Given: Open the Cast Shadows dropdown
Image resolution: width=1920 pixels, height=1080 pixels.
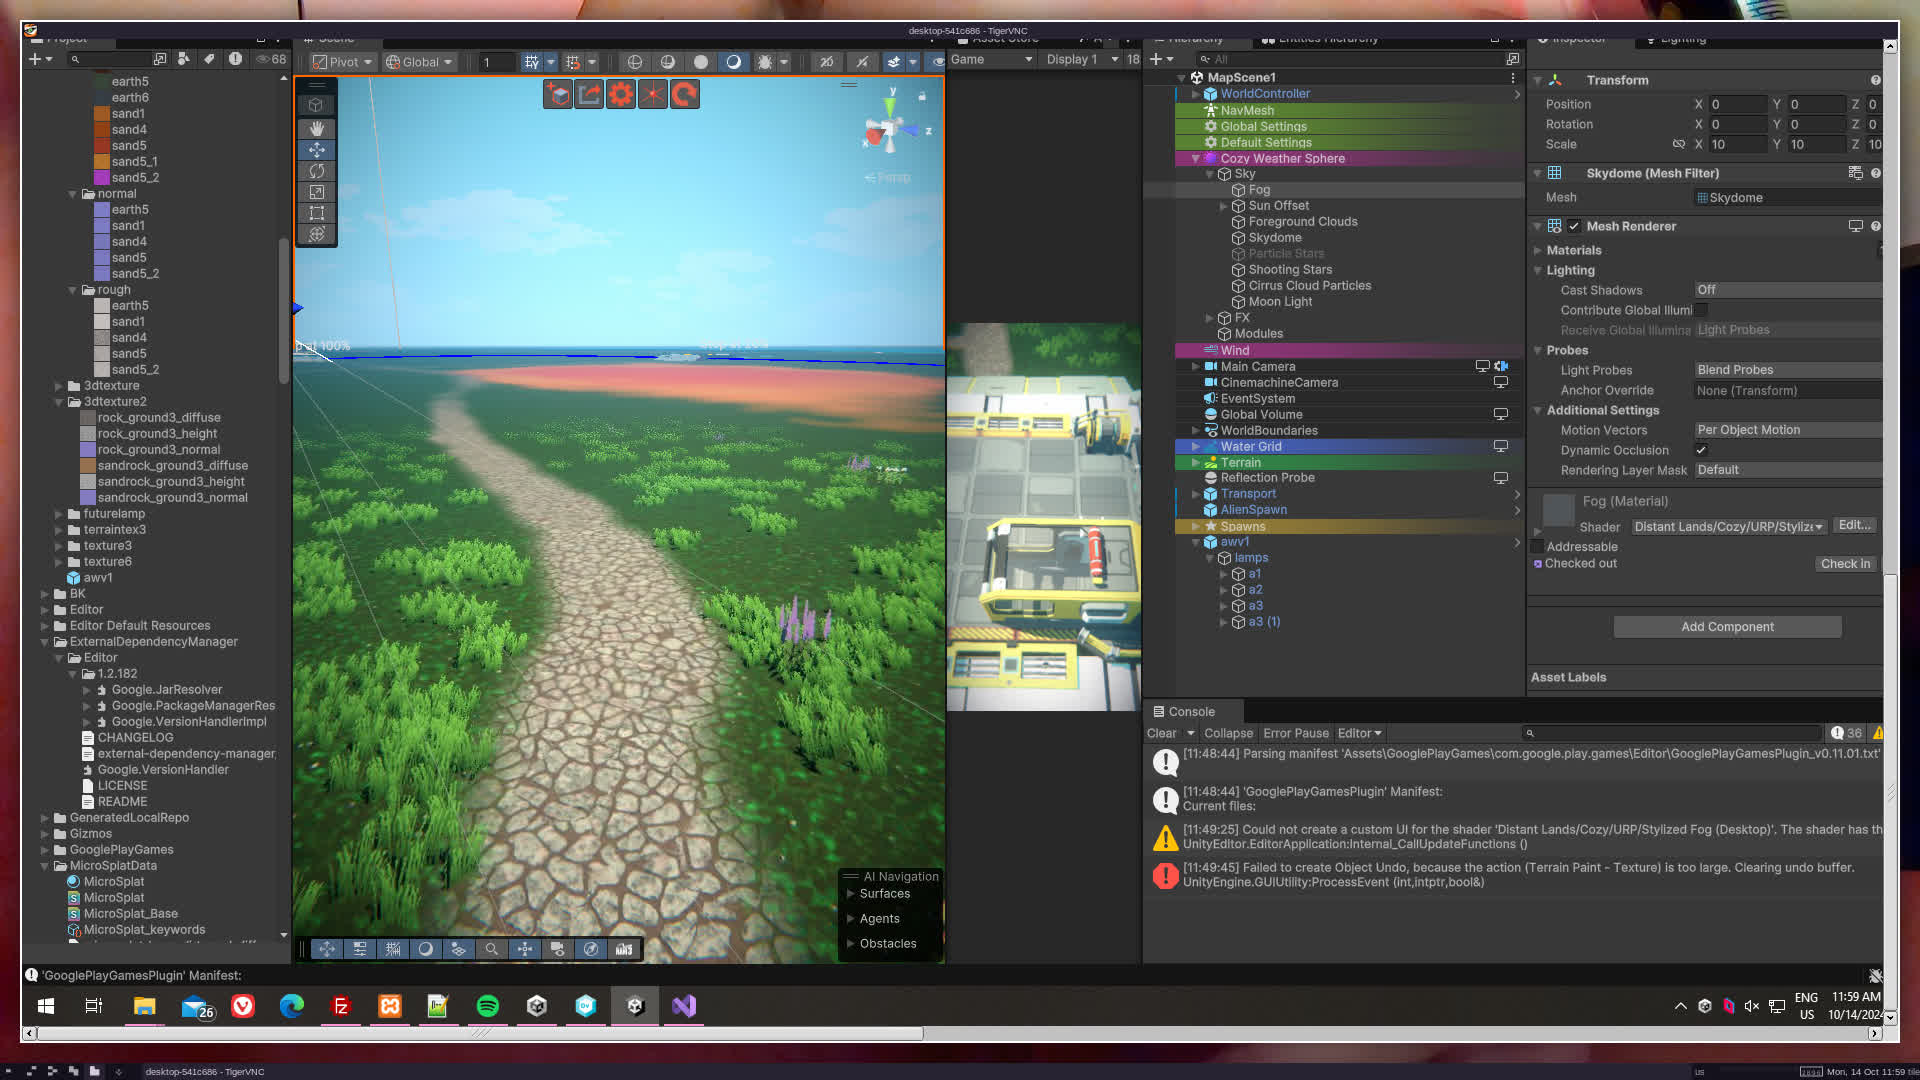Looking at the screenshot, I should coord(1787,290).
